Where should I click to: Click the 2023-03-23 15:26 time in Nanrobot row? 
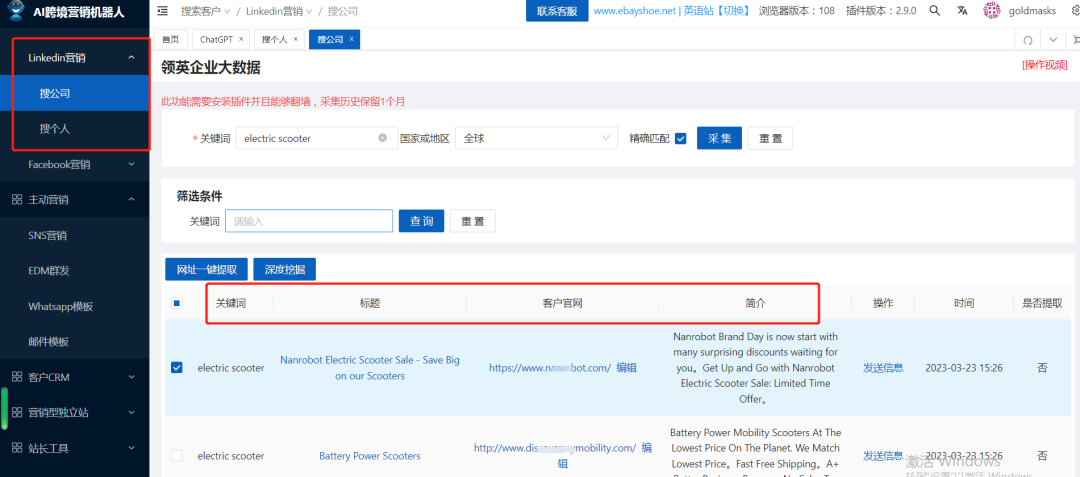(x=964, y=368)
